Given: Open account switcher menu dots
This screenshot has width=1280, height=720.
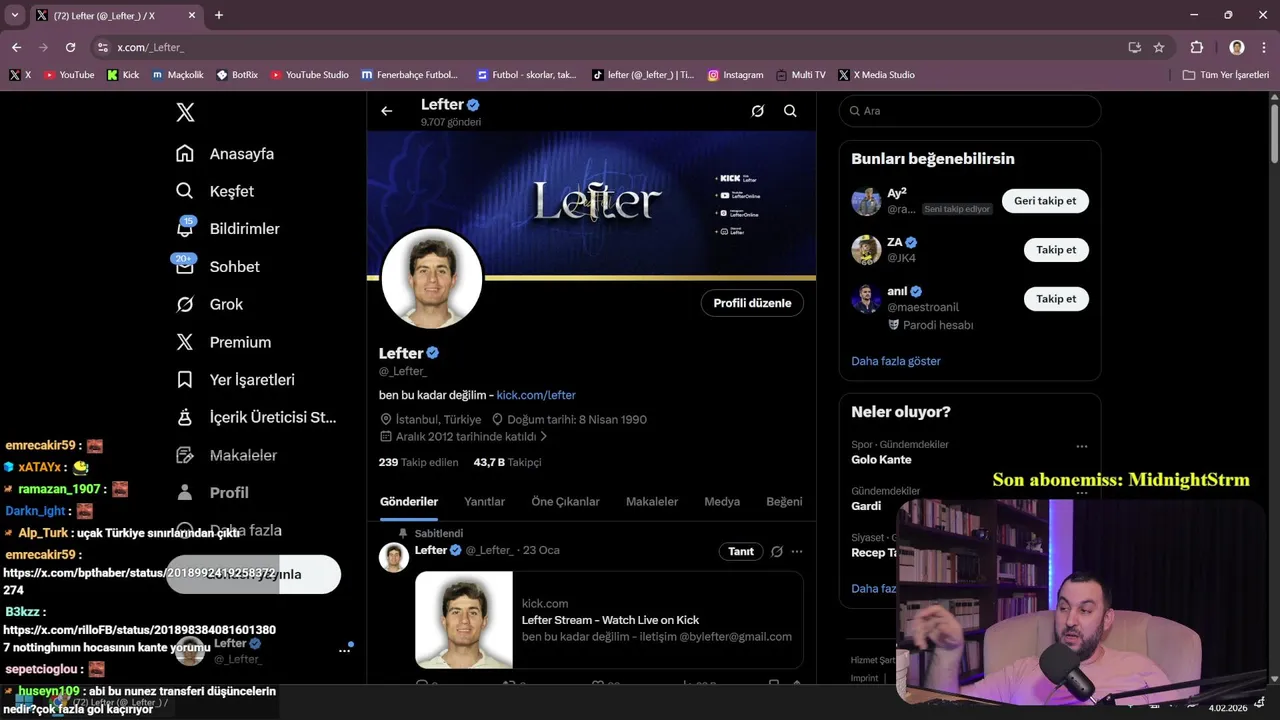Looking at the screenshot, I should [344, 650].
